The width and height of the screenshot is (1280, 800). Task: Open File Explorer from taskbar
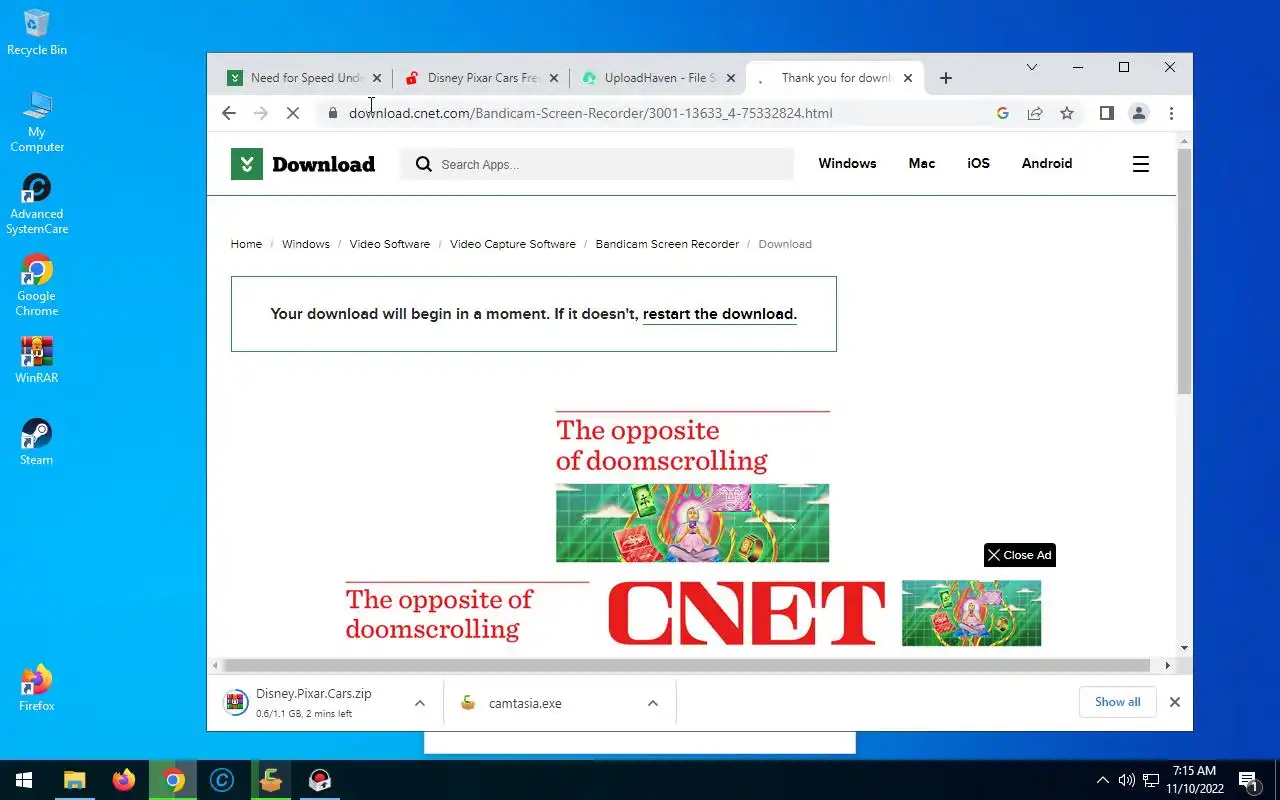click(x=75, y=780)
